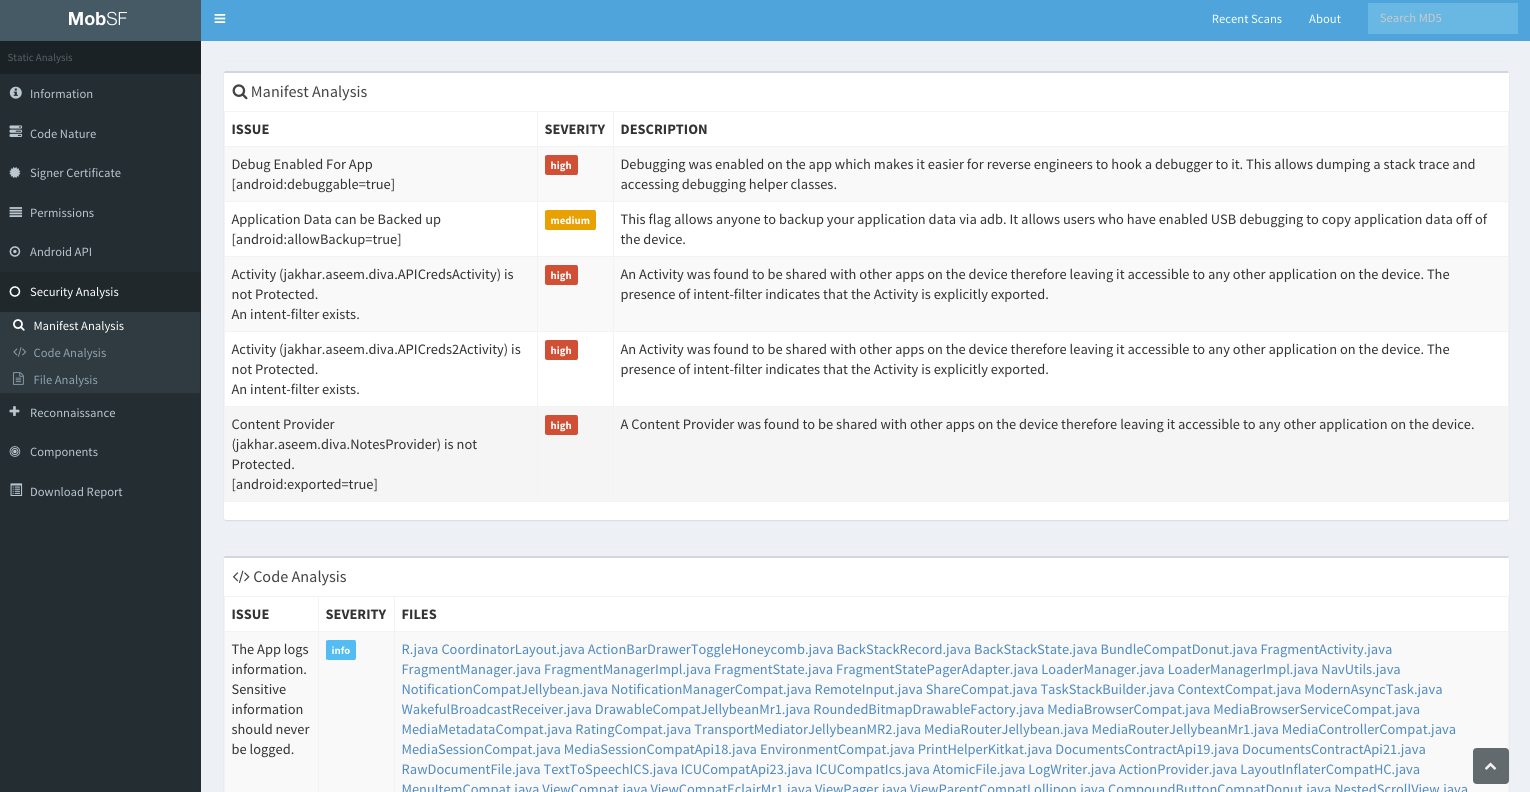Click the Download Report document icon
Image resolution: width=1530 pixels, height=792 pixels.
point(15,491)
